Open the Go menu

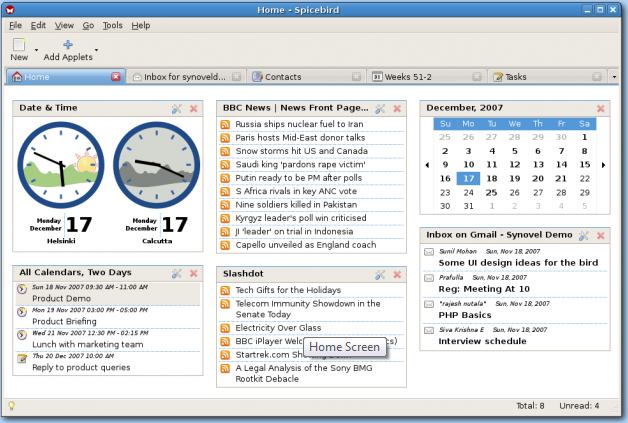(x=88, y=26)
